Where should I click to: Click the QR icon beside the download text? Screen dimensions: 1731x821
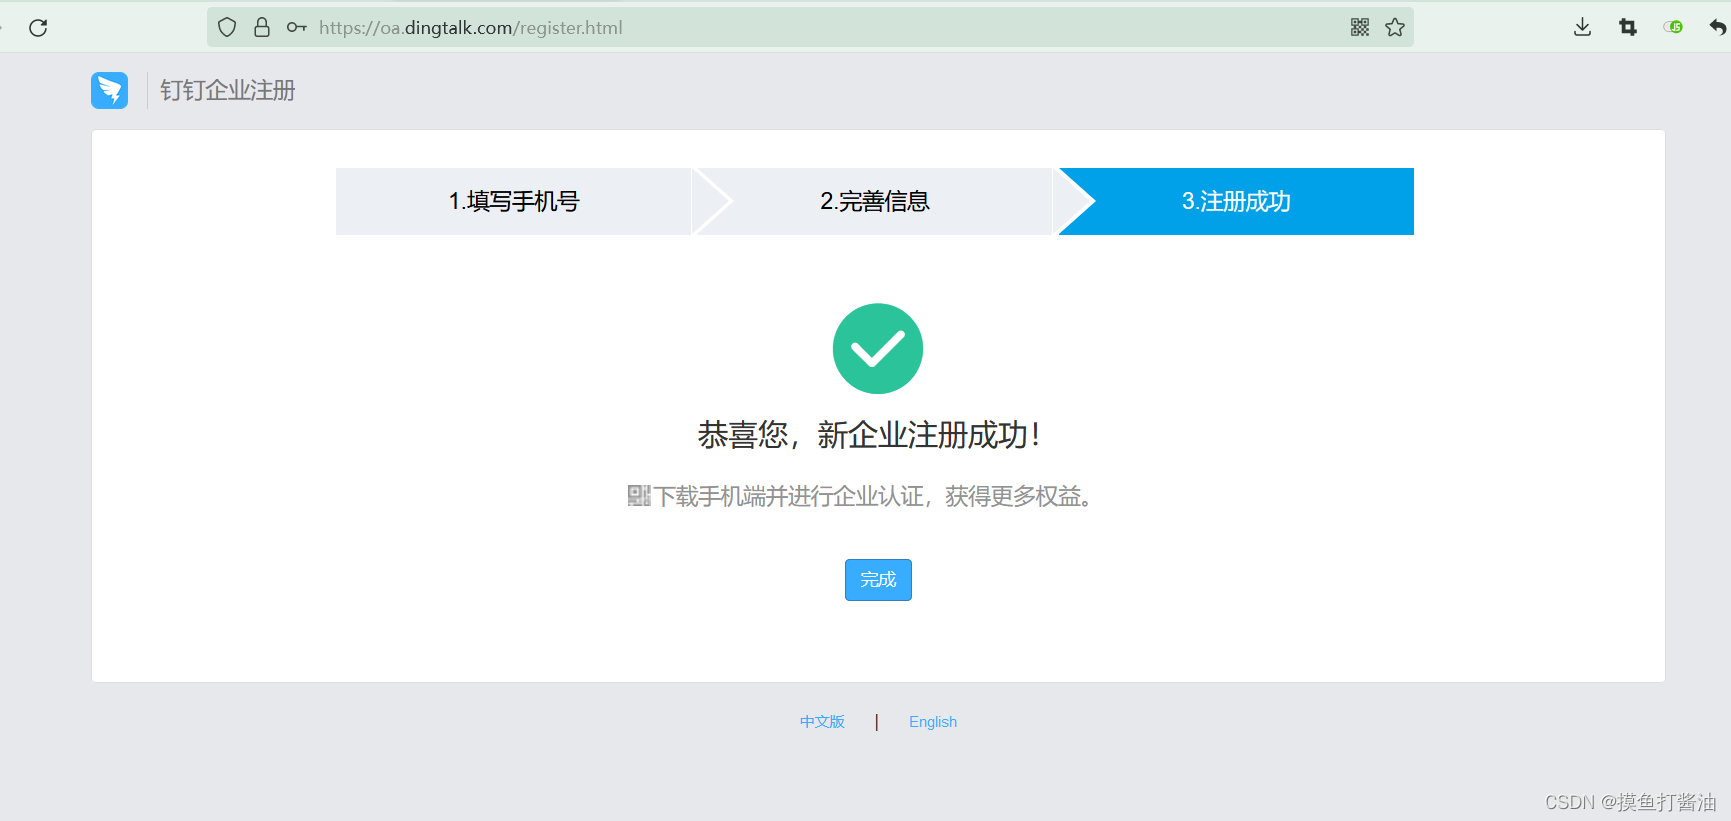point(639,496)
